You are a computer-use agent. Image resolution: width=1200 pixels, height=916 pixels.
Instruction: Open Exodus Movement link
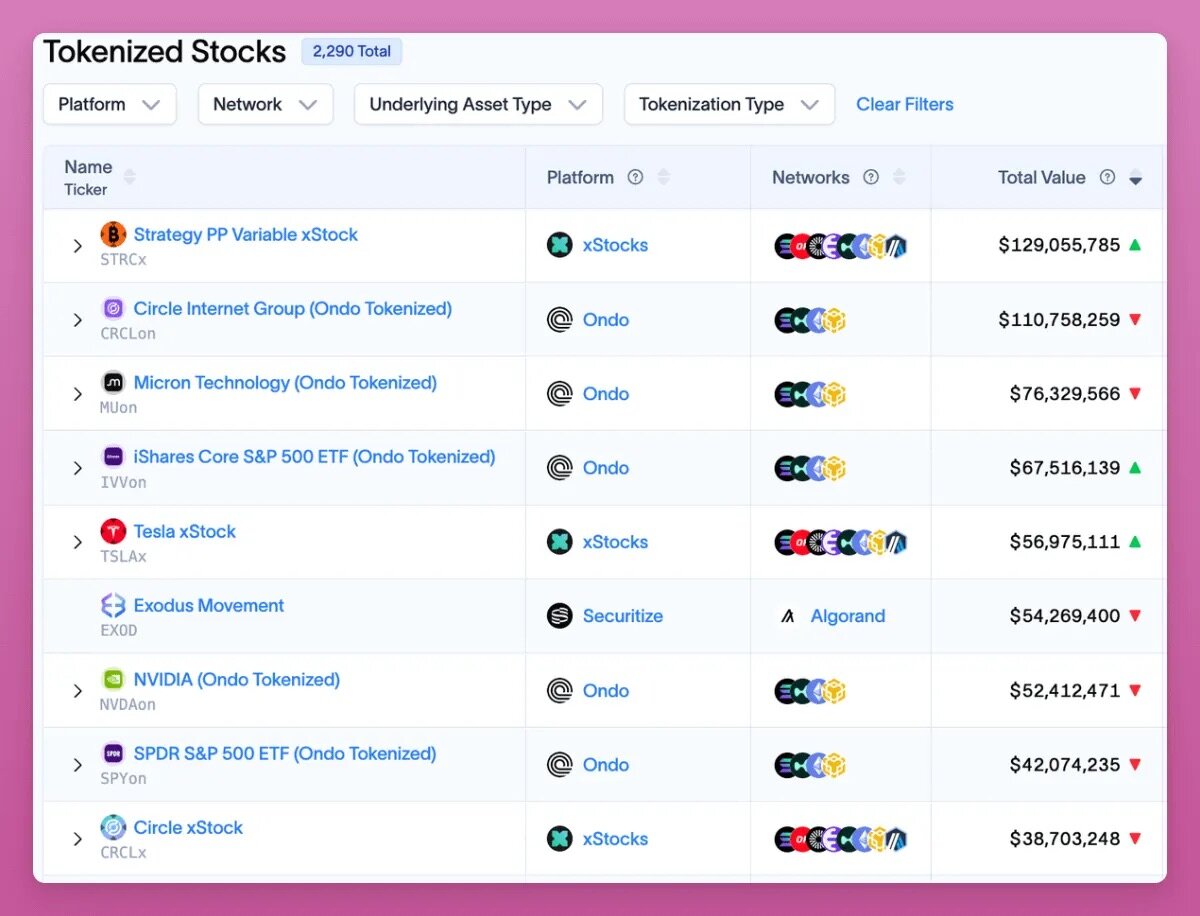point(209,605)
